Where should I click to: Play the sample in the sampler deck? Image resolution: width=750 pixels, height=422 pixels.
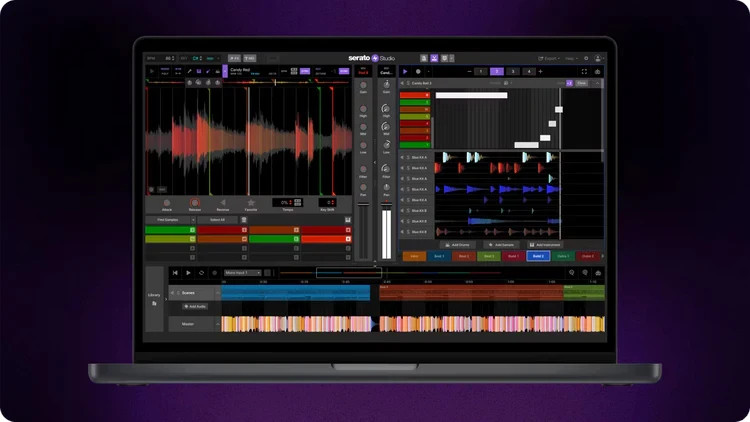pyautogui.click(x=152, y=71)
